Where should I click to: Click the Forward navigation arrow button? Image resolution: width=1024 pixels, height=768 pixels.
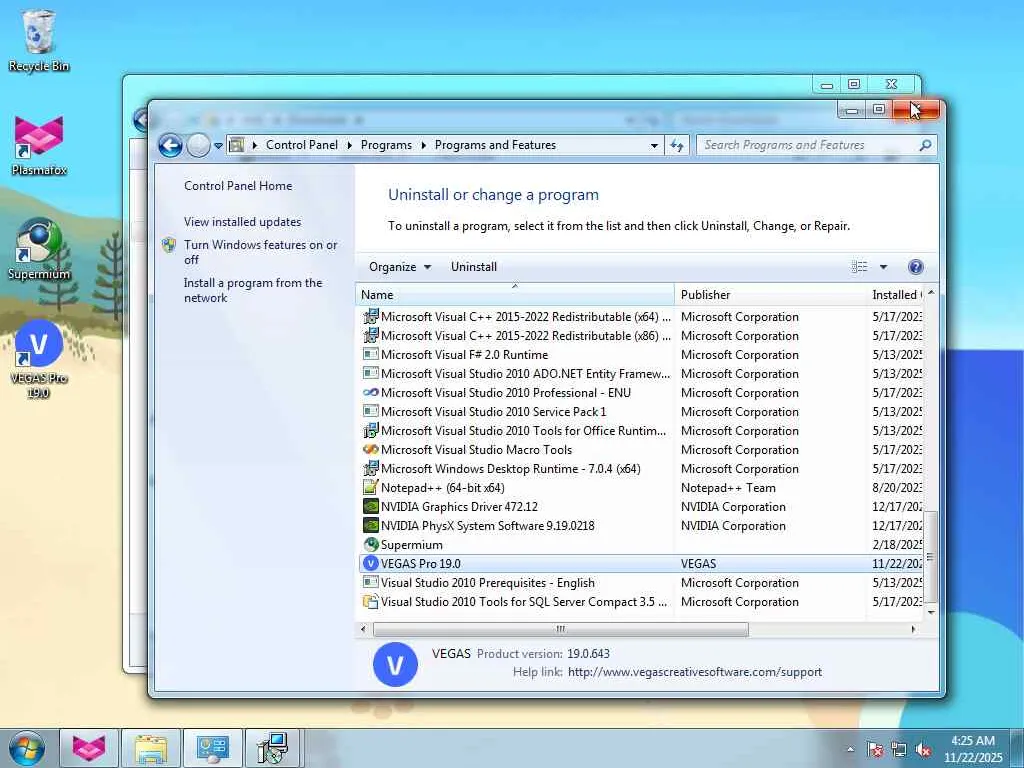[x=198, y=145]
